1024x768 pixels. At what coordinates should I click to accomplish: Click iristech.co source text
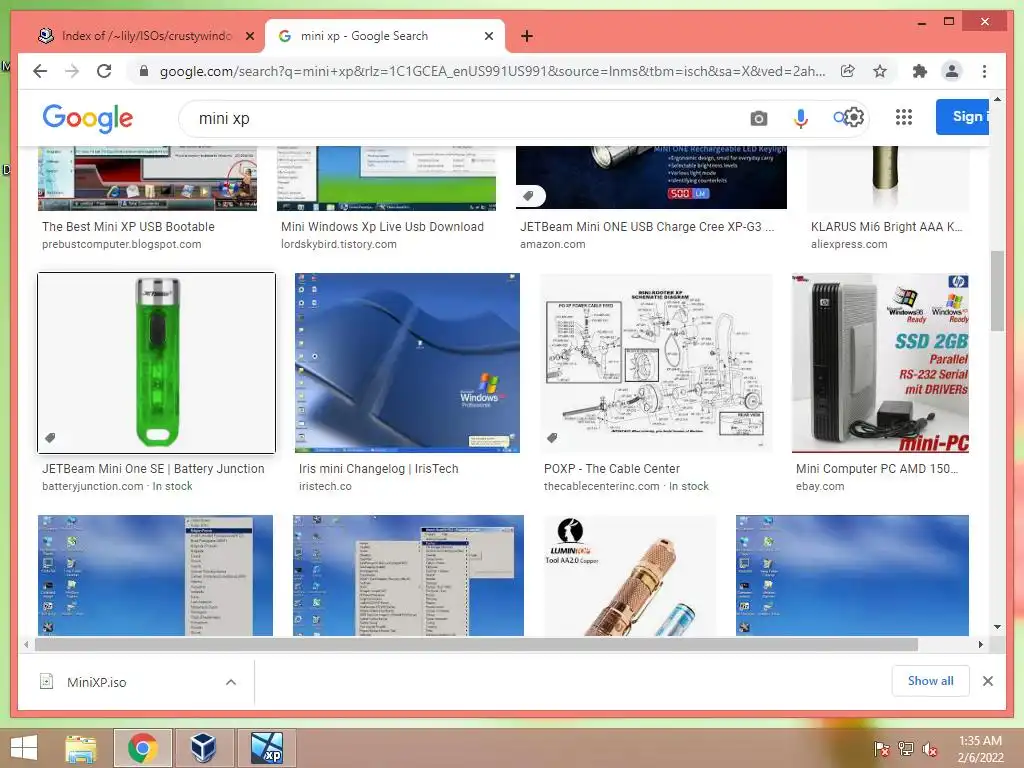(325, 487)
